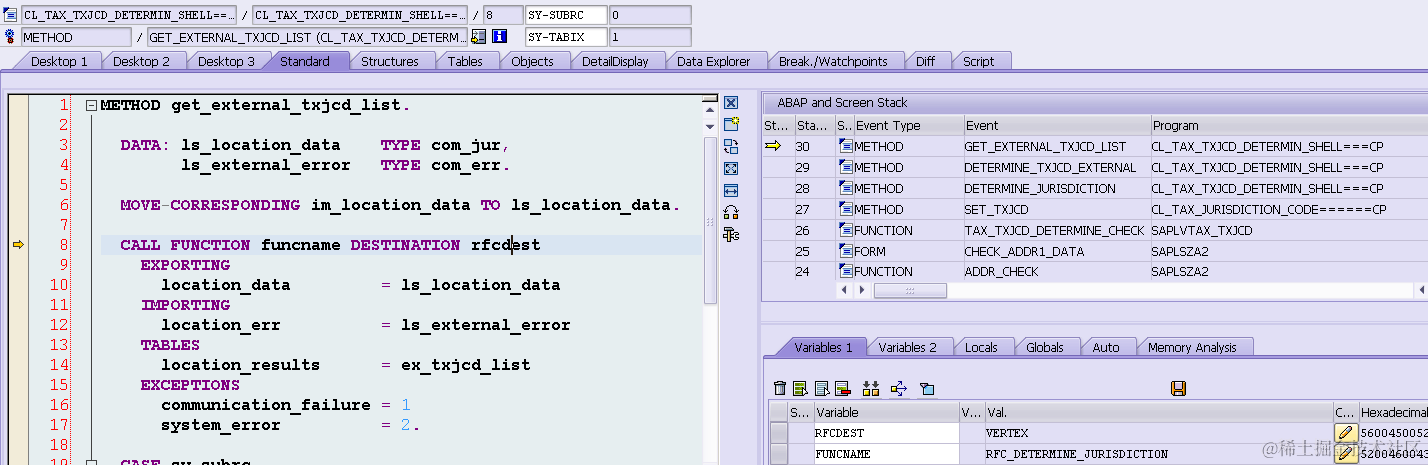This screenshot has height=465, width=1428.
Task: Click the stack table scroll-left arrow
Action: [x=845, y=290]
